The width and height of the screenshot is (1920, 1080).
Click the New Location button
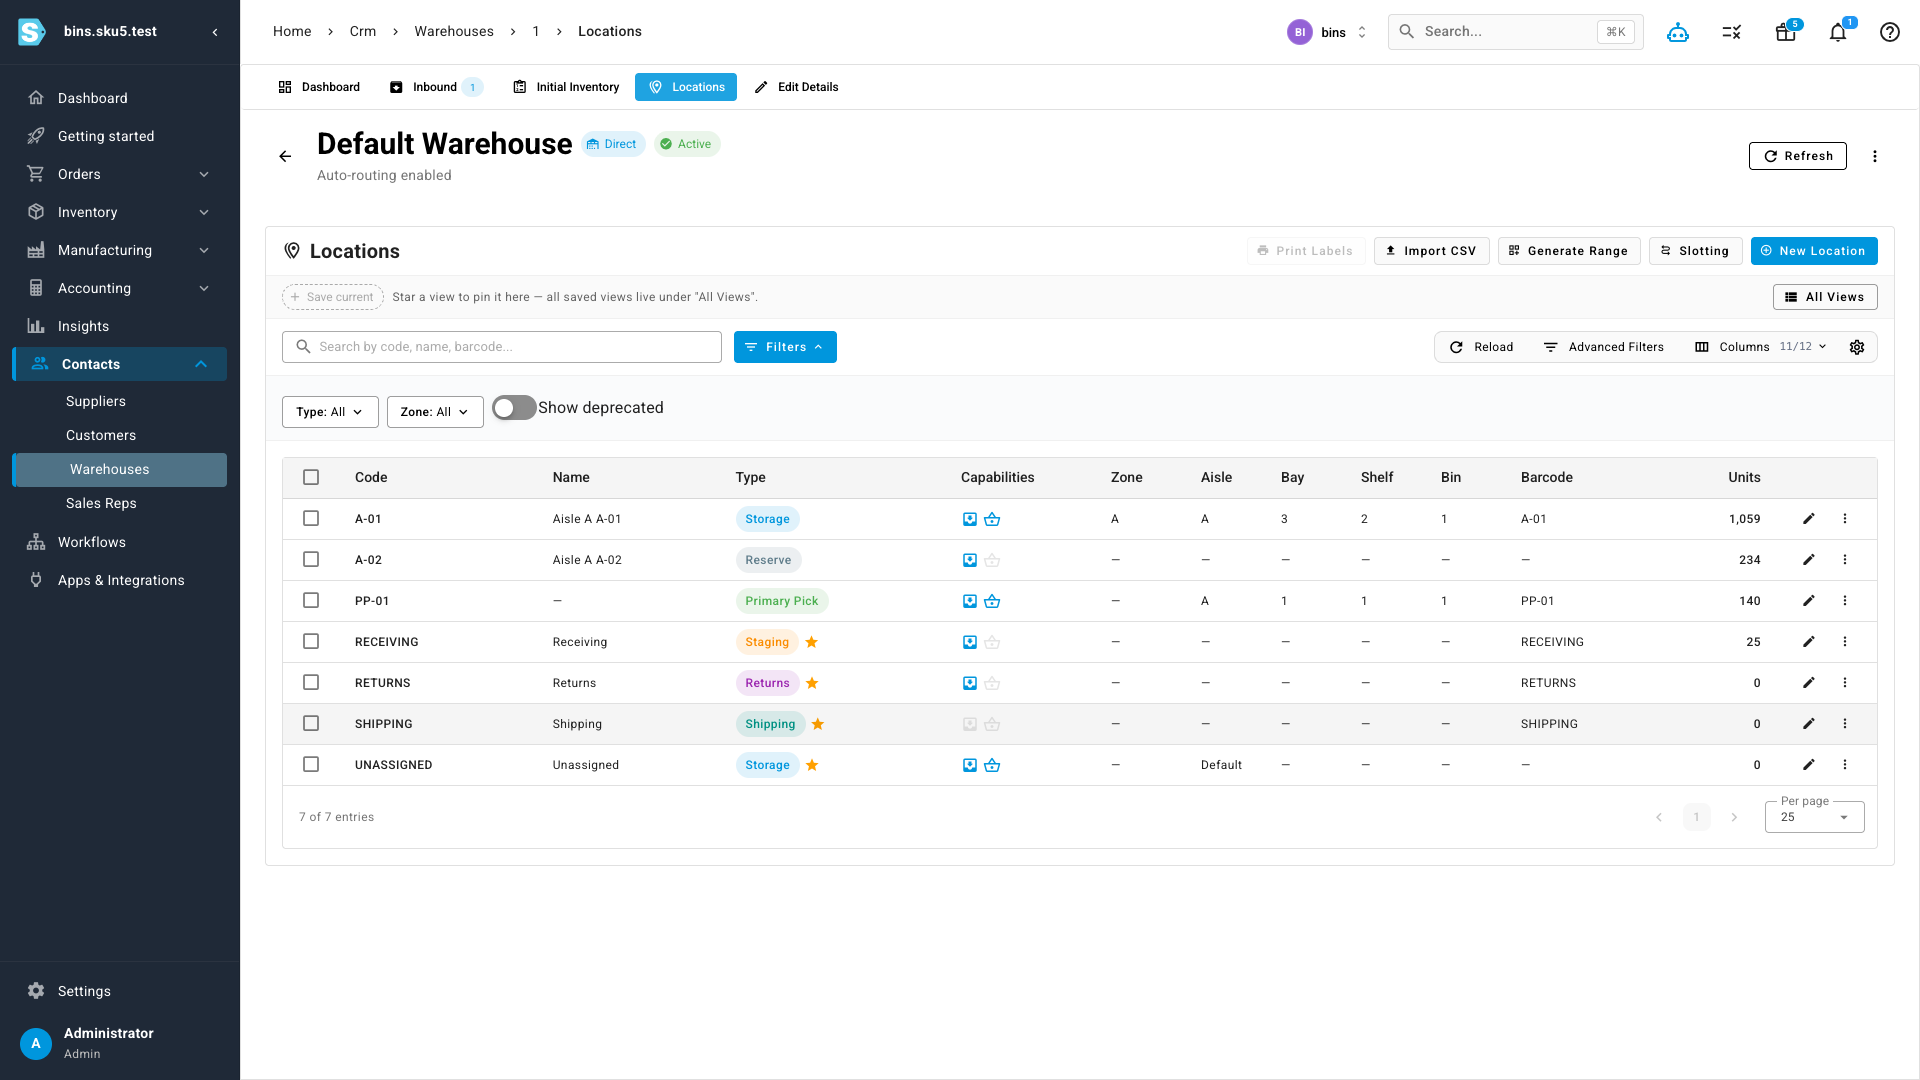click(1814, 251)
